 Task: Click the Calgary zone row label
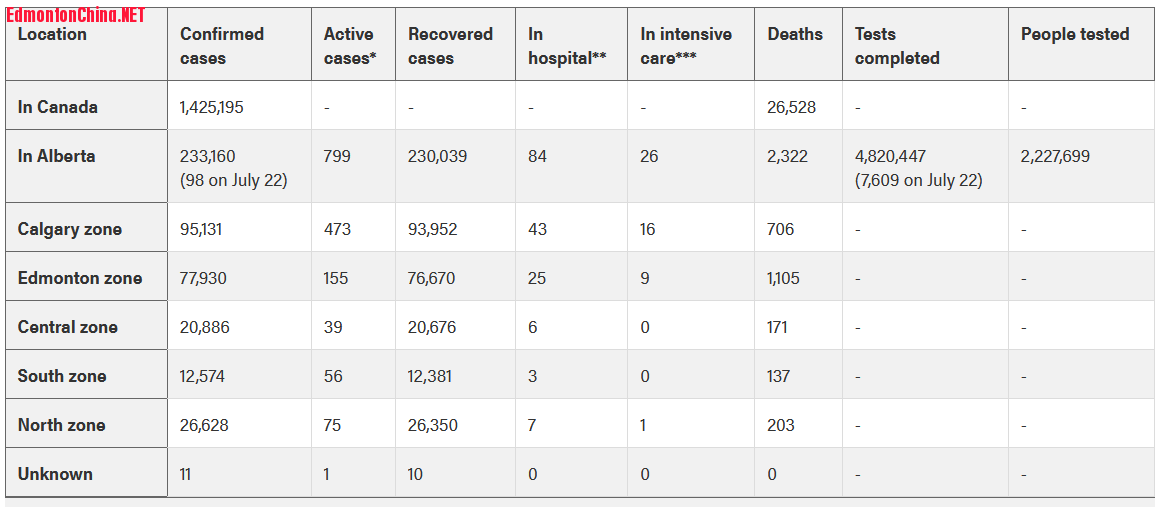pyautogui.click(x=70, y=229)
